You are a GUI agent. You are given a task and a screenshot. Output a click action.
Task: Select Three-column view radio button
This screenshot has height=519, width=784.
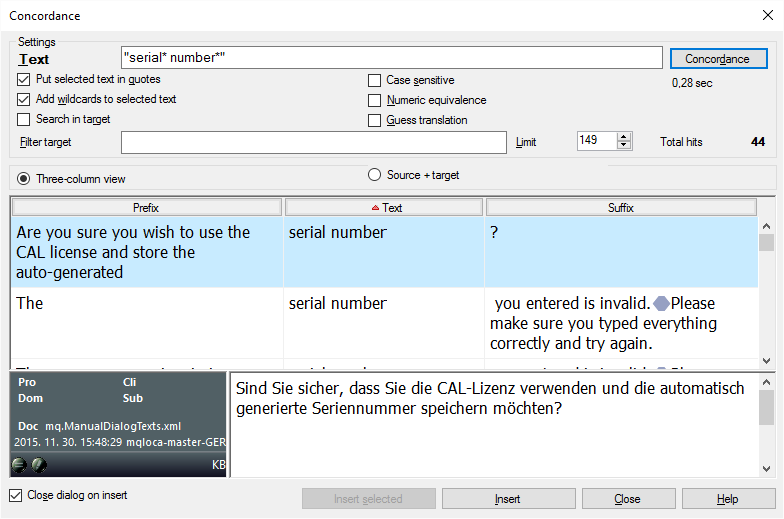(x=24, y=178)
